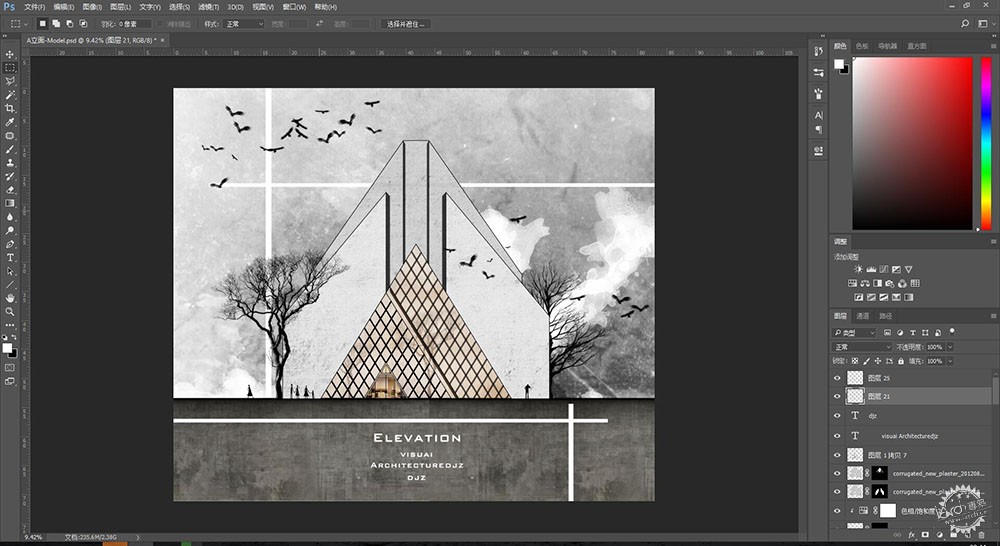Viewport: 1000px width, 546px height.
Task: Open the style dropdown in options bar
Action: click(x=243, y=24)
